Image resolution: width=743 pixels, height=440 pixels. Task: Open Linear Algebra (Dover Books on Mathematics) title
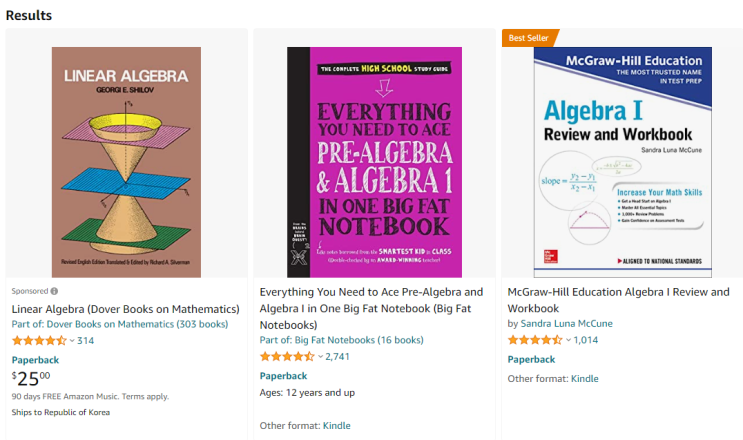125,308
